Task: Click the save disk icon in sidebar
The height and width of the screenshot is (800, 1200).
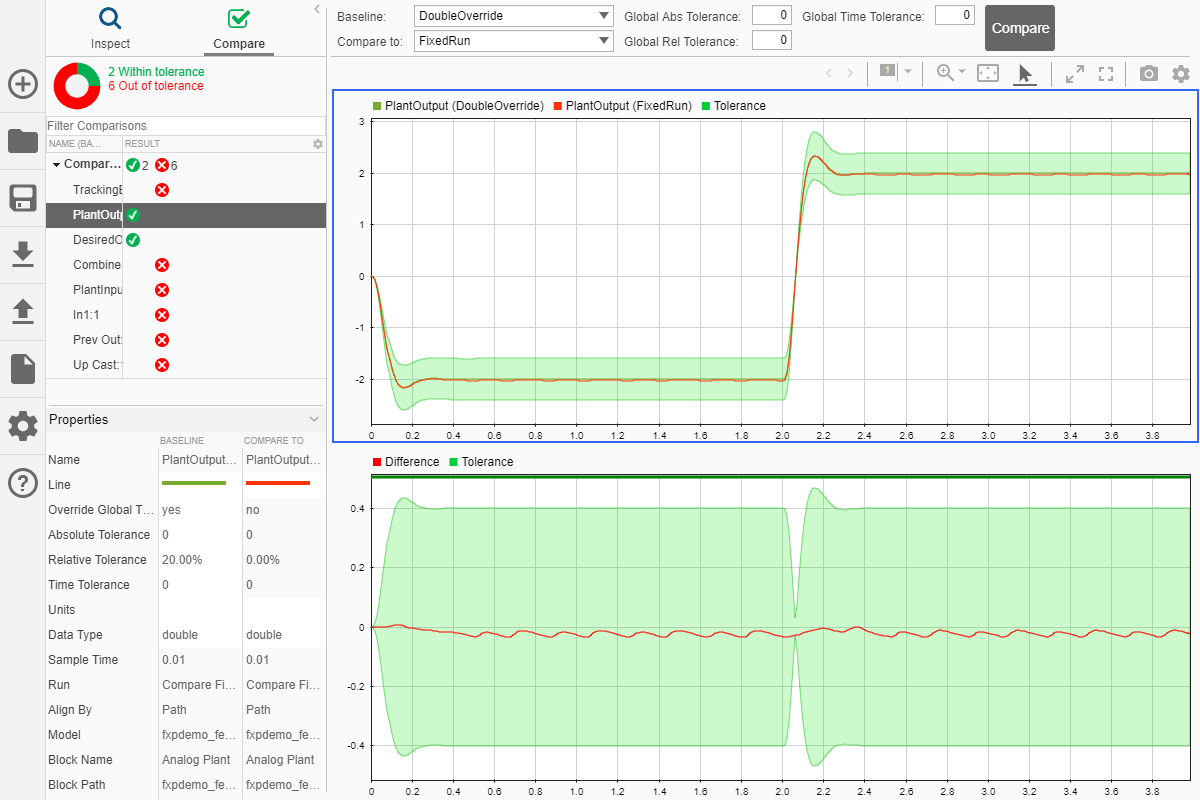Action: pyautogui.click(x=22, y=198)
